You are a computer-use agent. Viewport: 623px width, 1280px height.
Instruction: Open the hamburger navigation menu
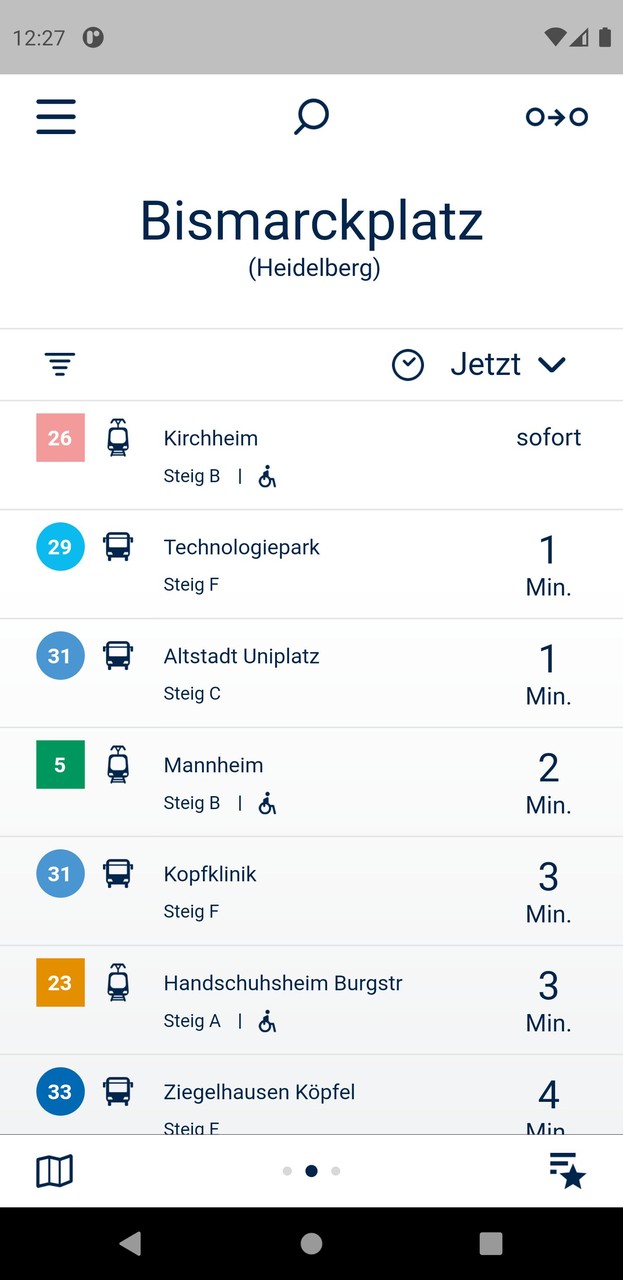click(x=56, y=117)
